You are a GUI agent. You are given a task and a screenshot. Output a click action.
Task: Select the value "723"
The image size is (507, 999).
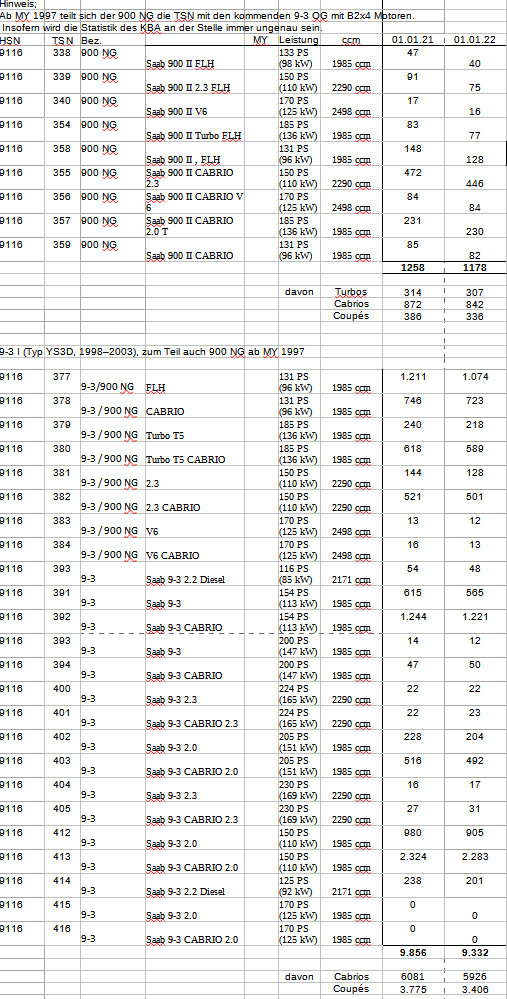475,401
